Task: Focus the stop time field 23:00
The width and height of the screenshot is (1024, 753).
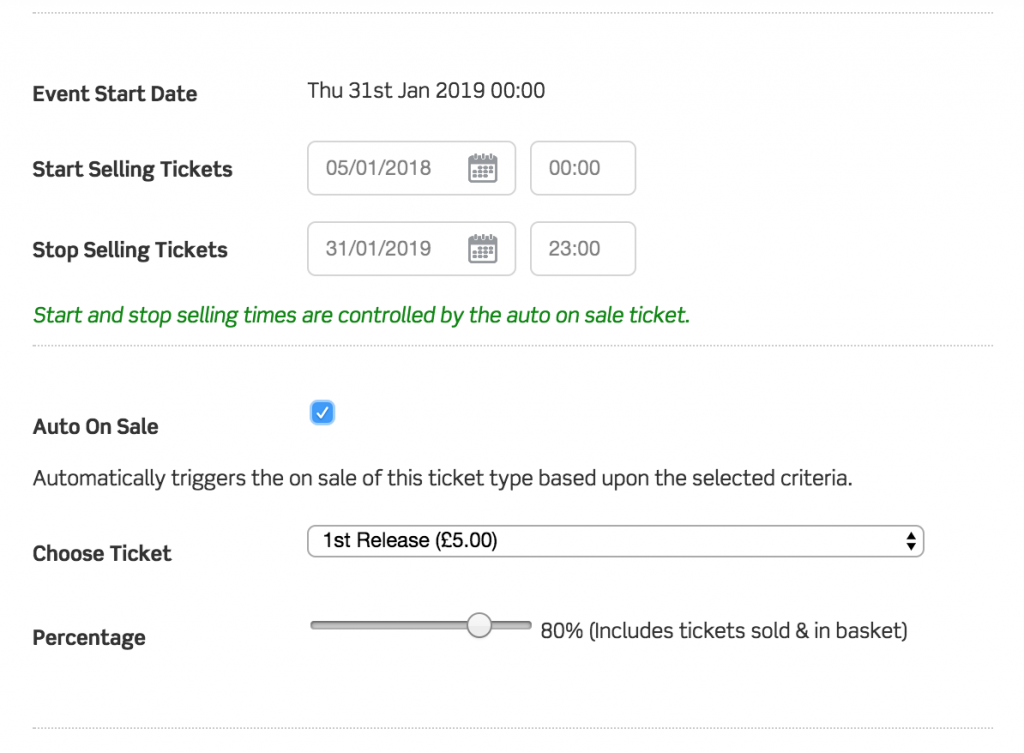Action: pos(583,248)
